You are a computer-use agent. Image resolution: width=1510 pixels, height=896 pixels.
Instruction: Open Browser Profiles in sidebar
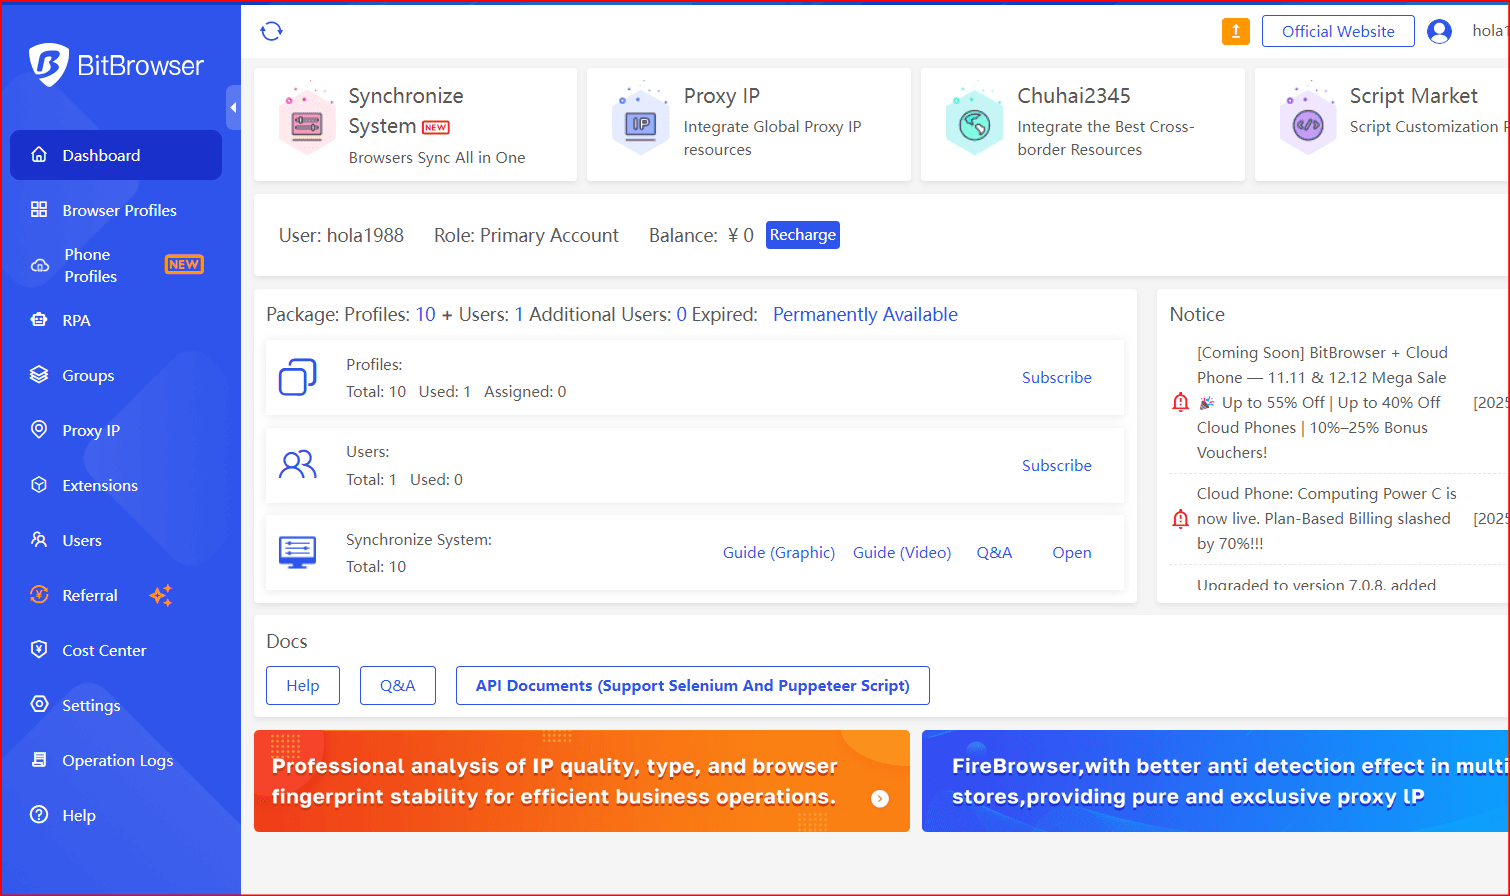pos(119,210)
